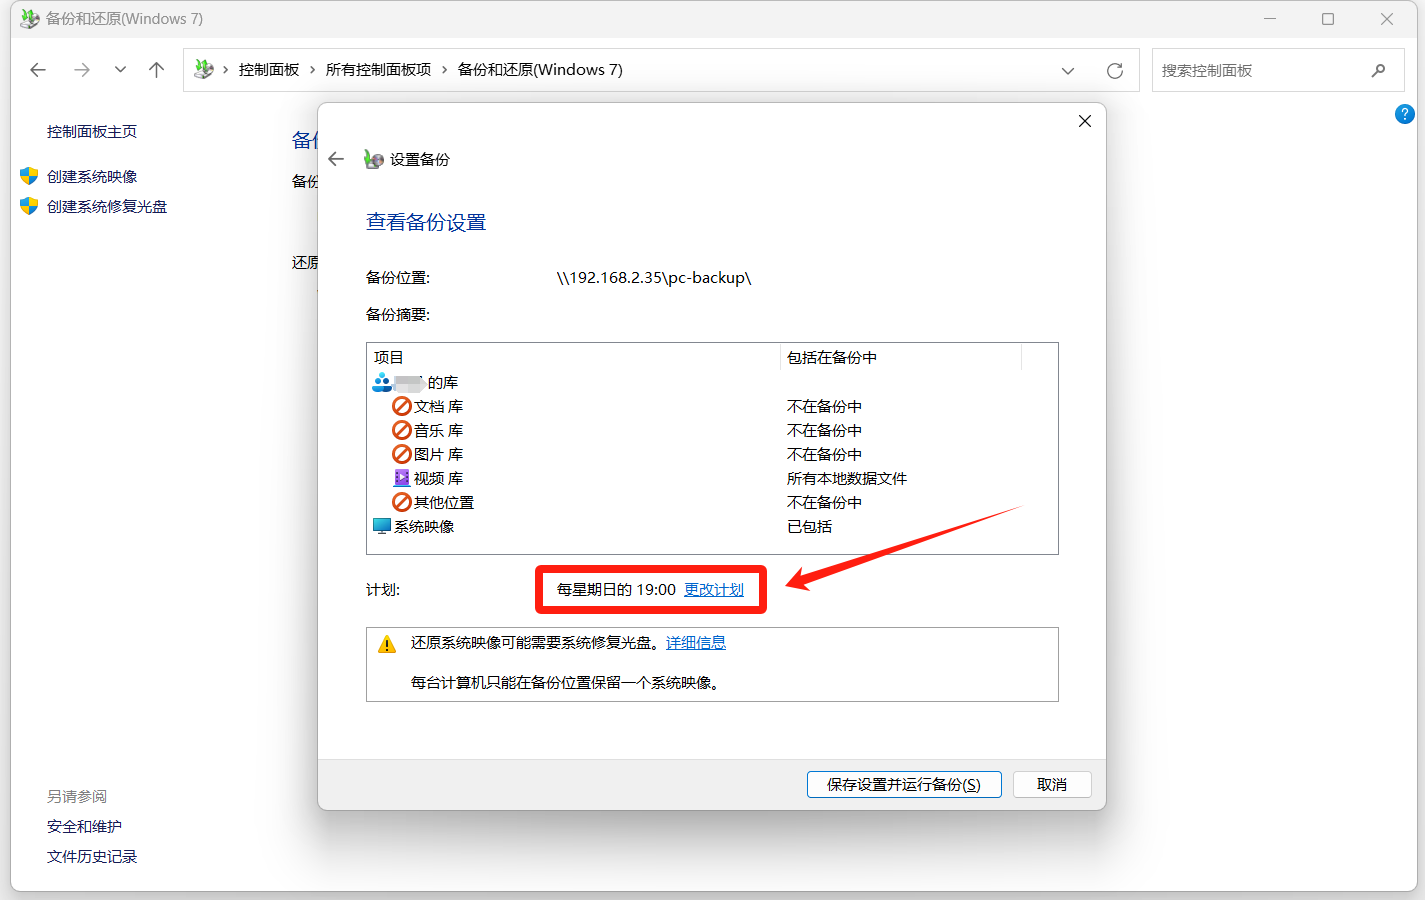Select 所有控制面板项 in the breadcrumb
1425x900 pixels.
pyautogui.click(x=378, y=70)
